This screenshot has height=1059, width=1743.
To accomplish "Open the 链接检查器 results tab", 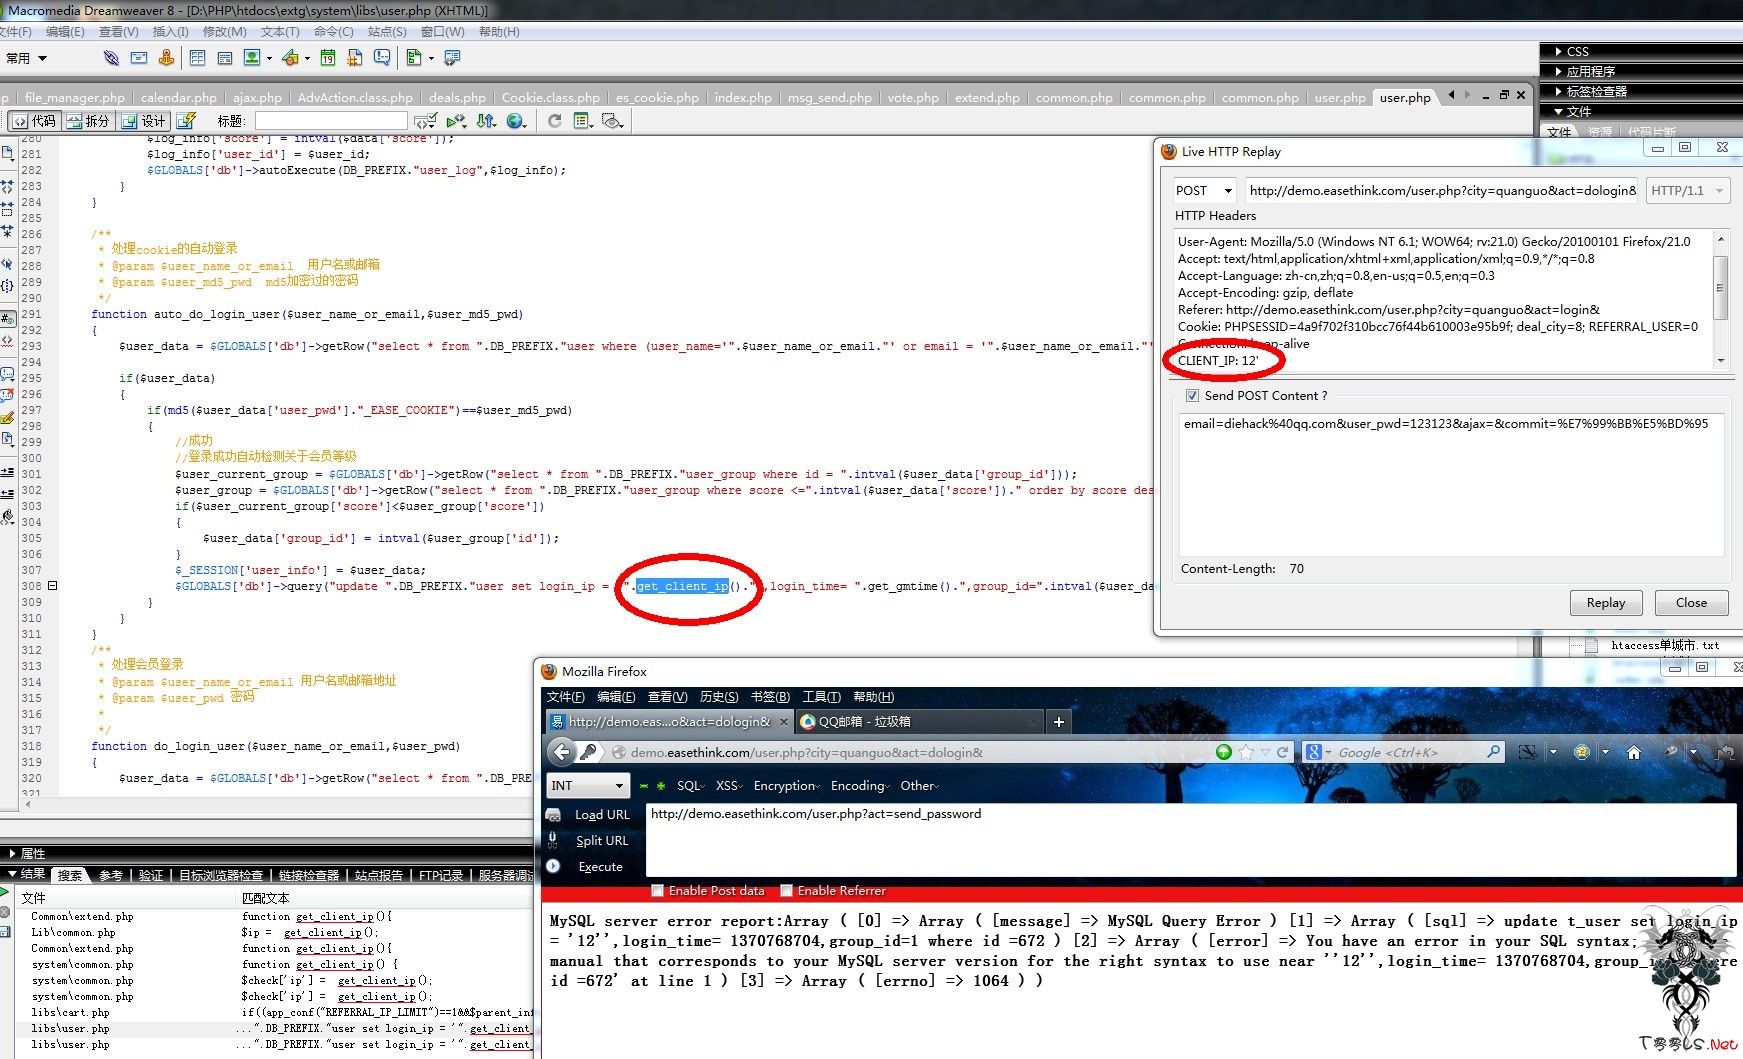I will [x=308, y=875].
